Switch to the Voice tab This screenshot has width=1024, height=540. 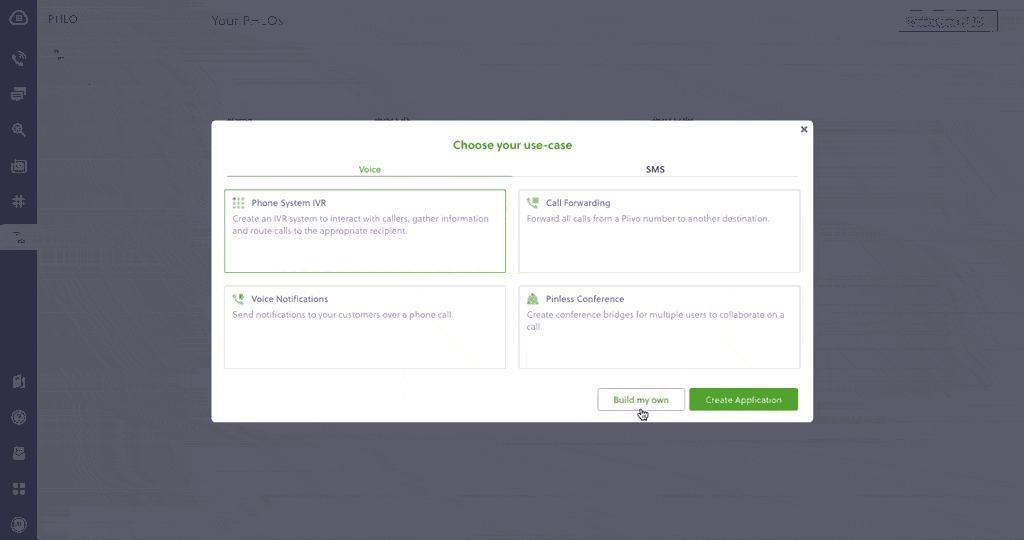[x=369, y=170]
